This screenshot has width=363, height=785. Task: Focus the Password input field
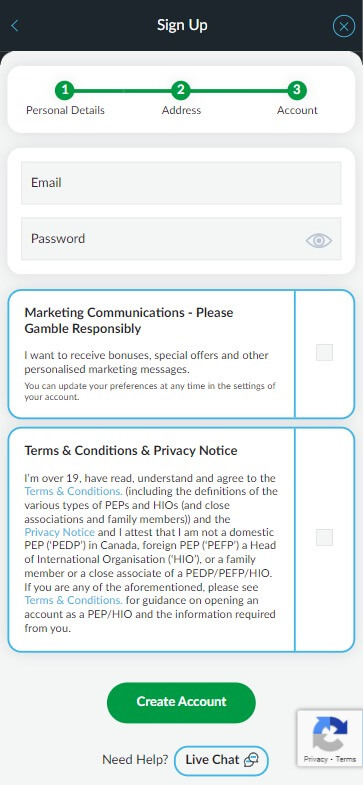pyautogui.click(x=181, y=239)
